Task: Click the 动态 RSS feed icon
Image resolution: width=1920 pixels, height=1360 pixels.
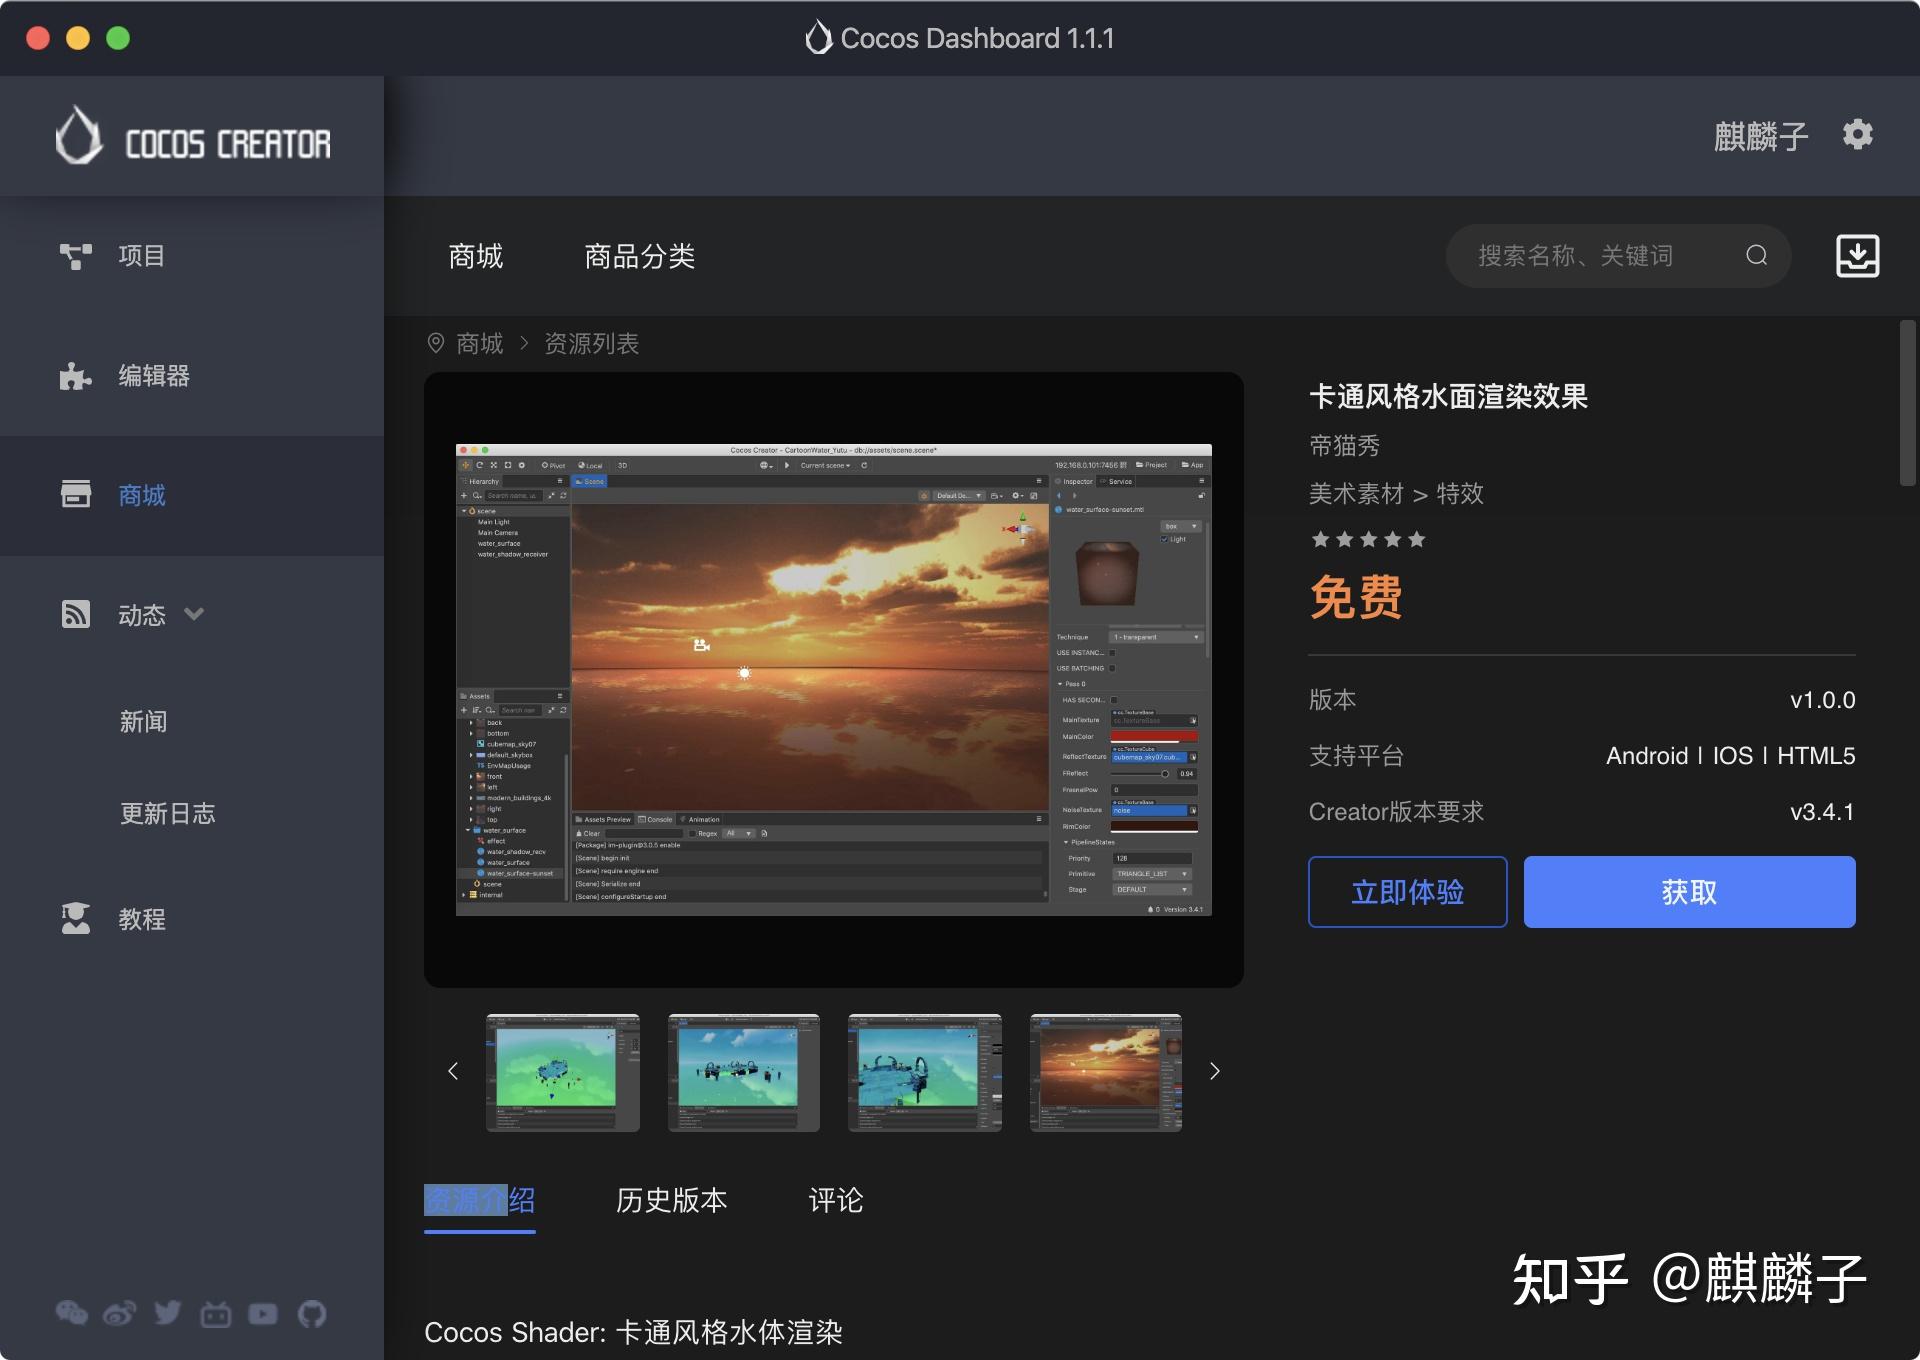Action: (76, 614)
